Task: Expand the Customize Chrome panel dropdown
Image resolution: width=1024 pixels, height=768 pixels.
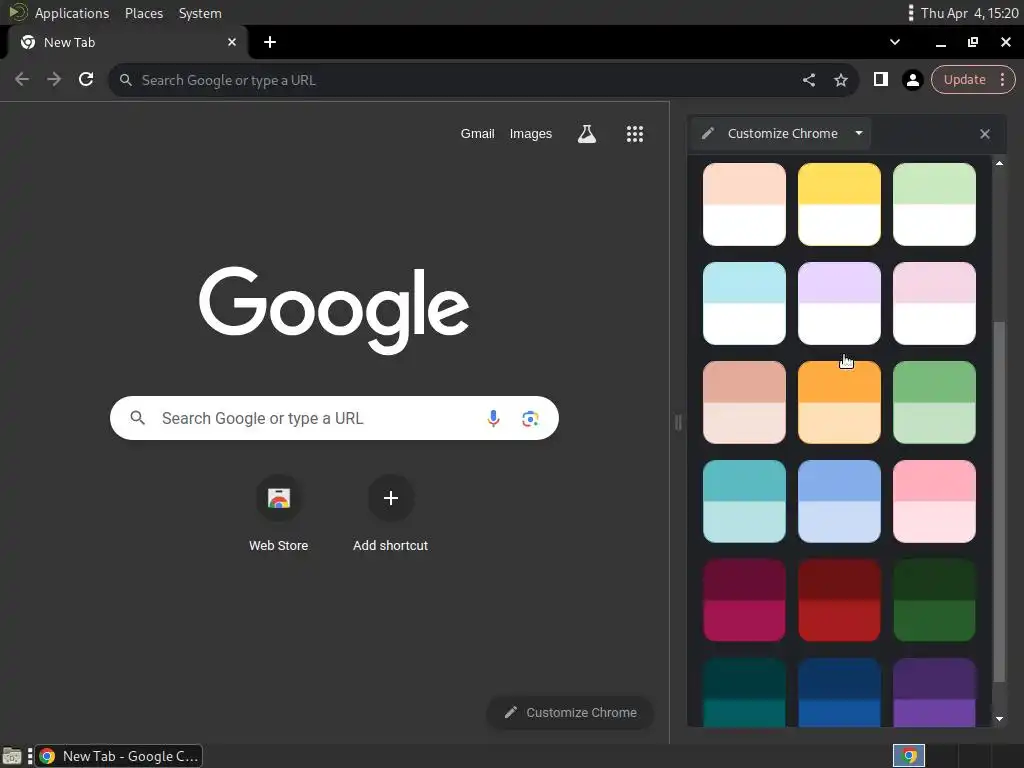Action: (859, 133)
